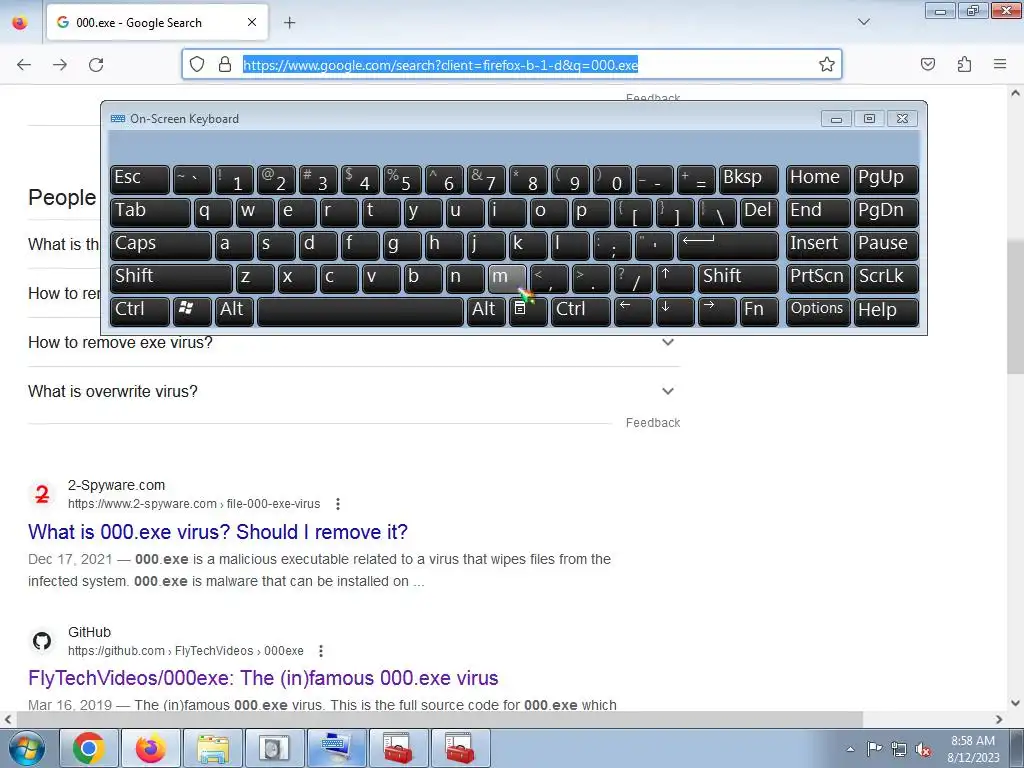Open the Windows Start button
Screen dimensions: 1024x768
[25, 748]
